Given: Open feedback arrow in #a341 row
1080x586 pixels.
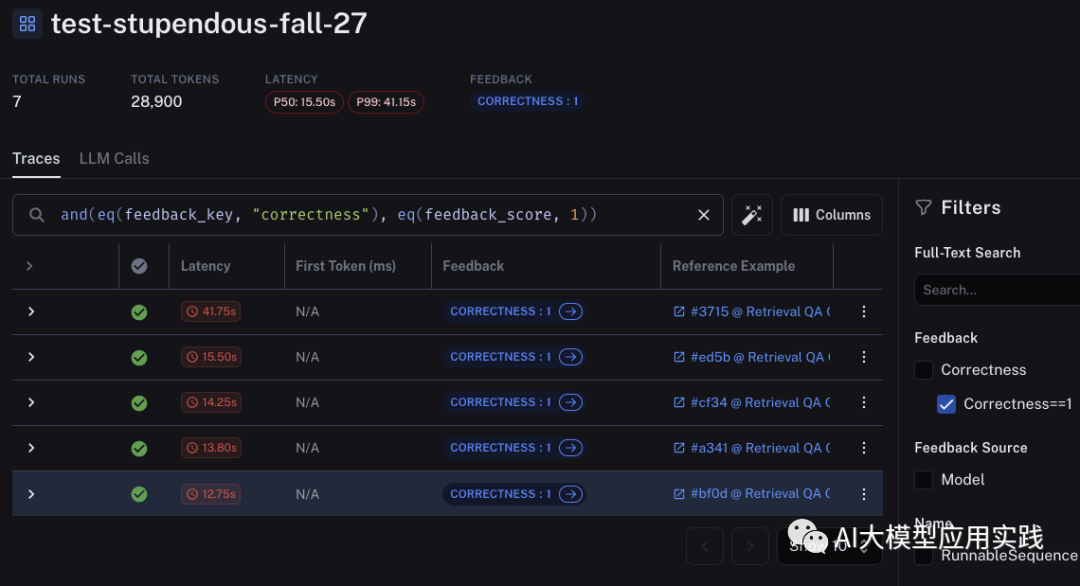Looking at the screenshot, I should pyautogui.click(x=570, y=448).
